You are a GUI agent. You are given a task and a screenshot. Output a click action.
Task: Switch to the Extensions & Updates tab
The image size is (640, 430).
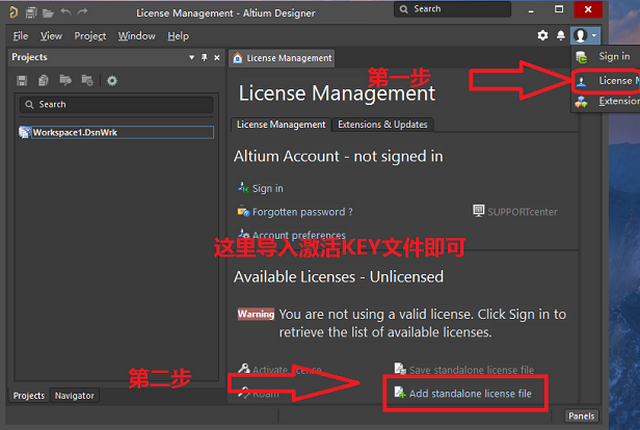click(382, 124)
